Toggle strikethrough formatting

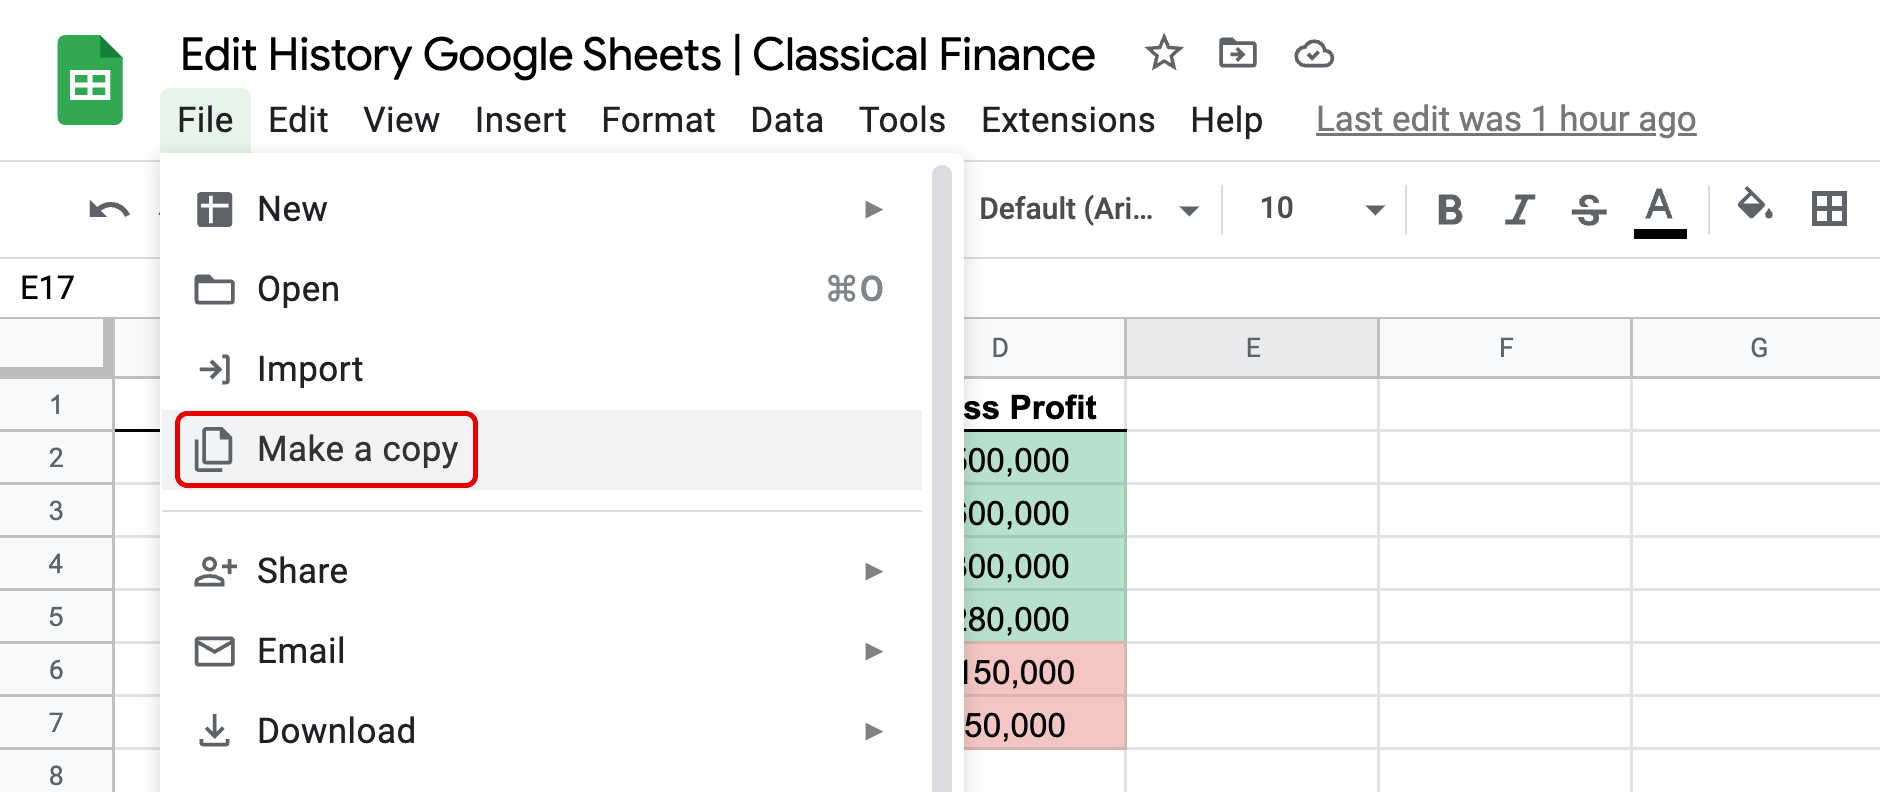click(1588, 209)
